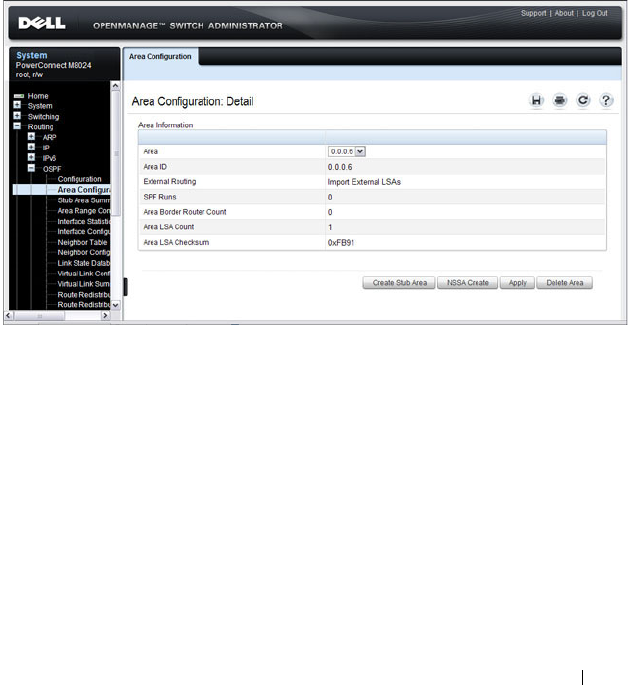Click the navigation pane collapse handle
This screenshot has height=685, width=641.
(125, 287)
